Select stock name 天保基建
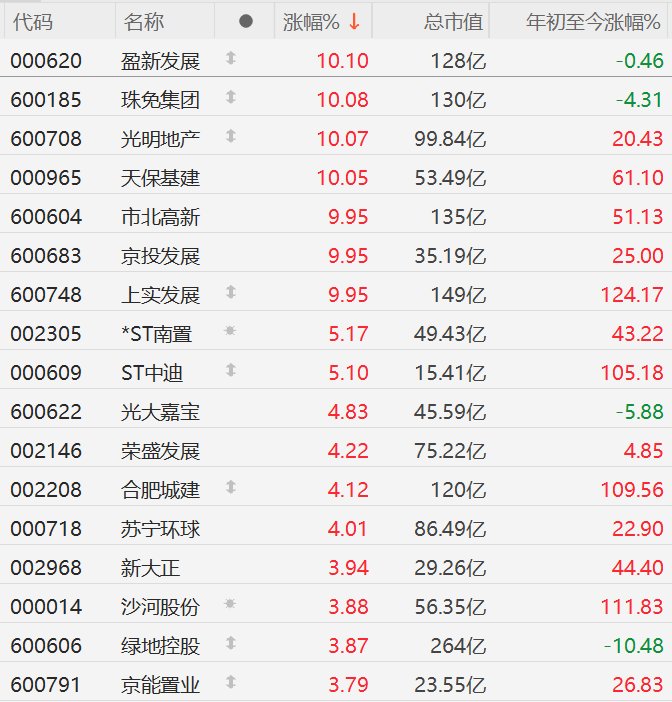The height and width of the screenshot is (702, 672). coord(160,178)
